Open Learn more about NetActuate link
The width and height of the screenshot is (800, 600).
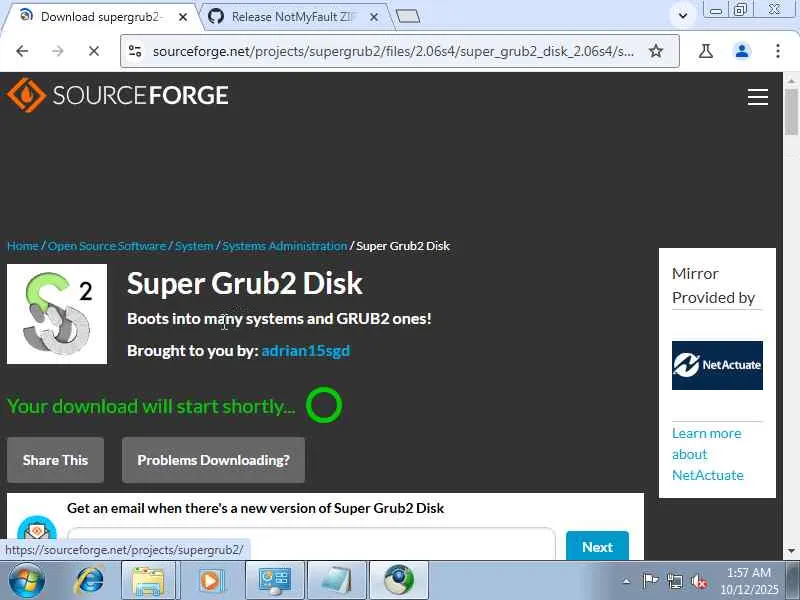708,454
